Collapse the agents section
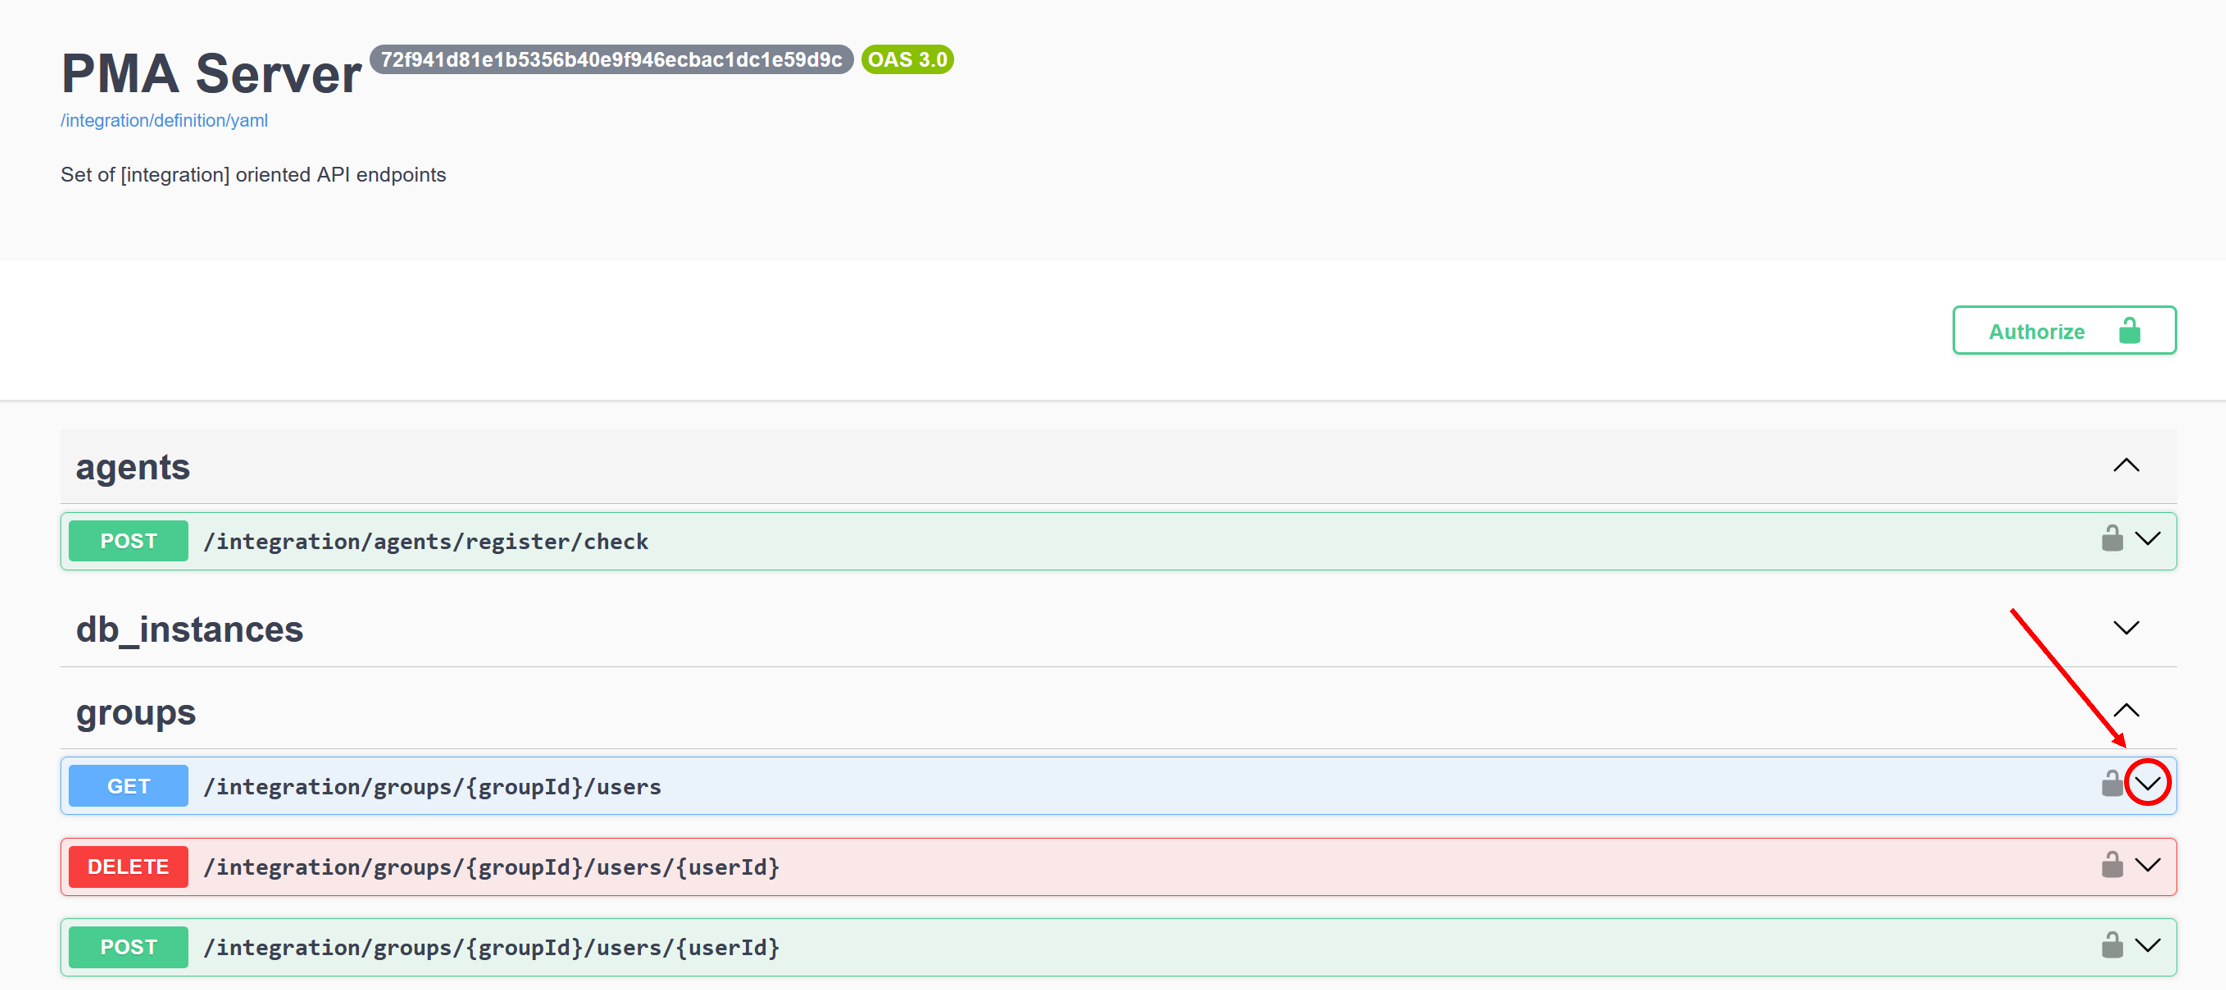 (x=2126, y=466)
